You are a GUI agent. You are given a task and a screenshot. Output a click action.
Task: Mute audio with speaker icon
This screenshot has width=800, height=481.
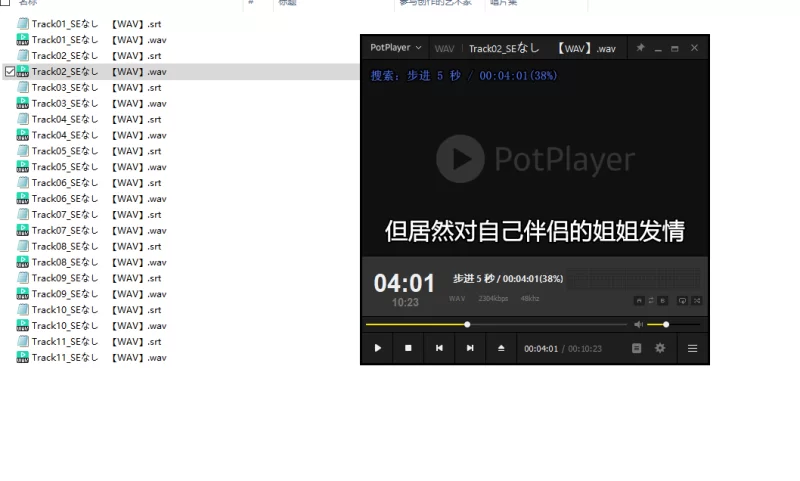point(638,324)
